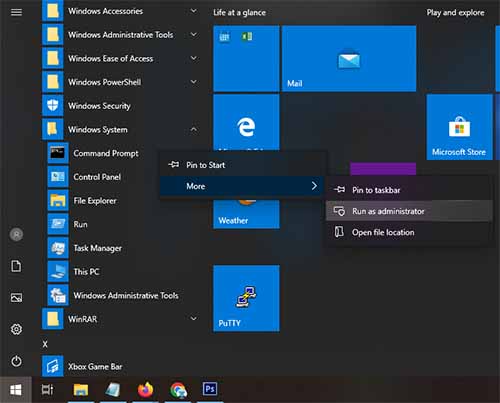Open the Documents icon in the sidebar
Screen dimensions: 500x403
[x=16, y=266]
